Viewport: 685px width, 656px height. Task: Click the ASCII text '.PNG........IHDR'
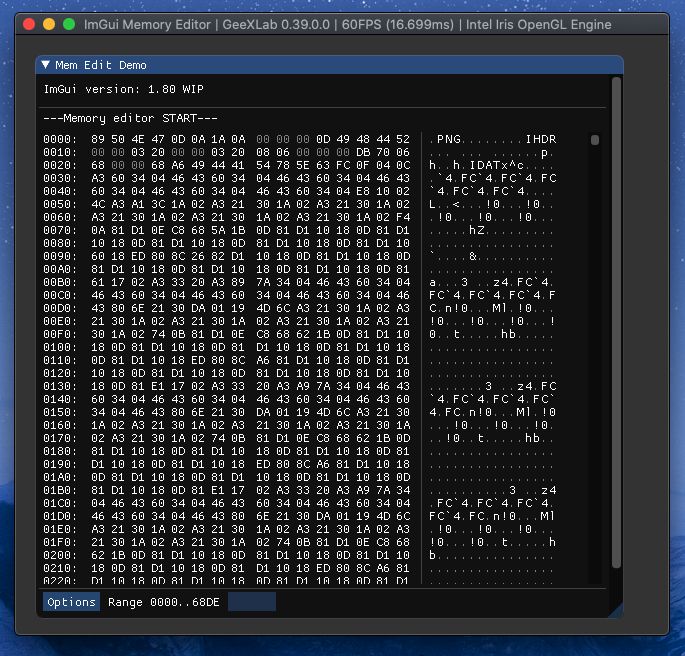[492, 139]
